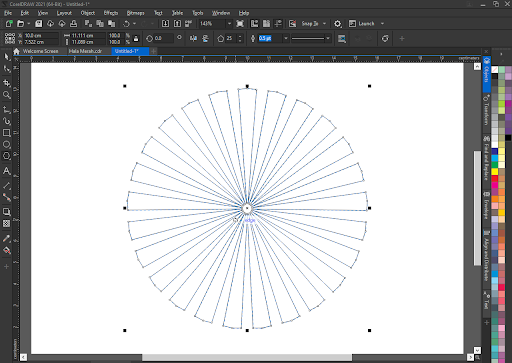
Task: Open the outline width dropdown
Action: click(x=286, y=38)
